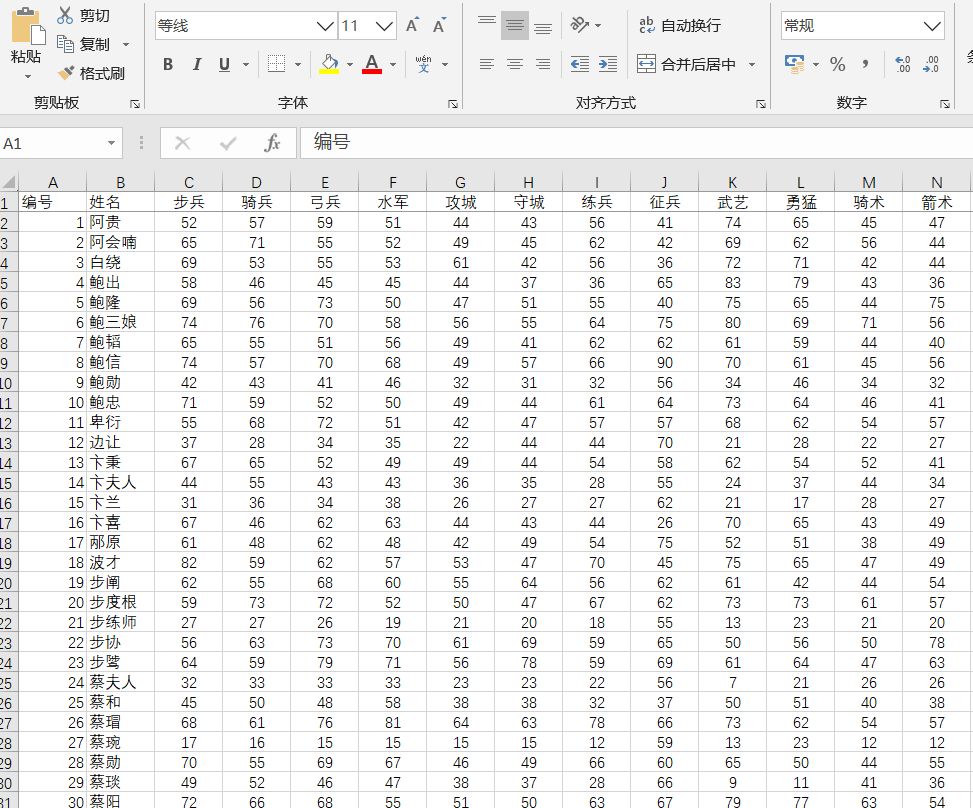
Task: Set middle vertical alignment
Action: [x=515, y=25]
